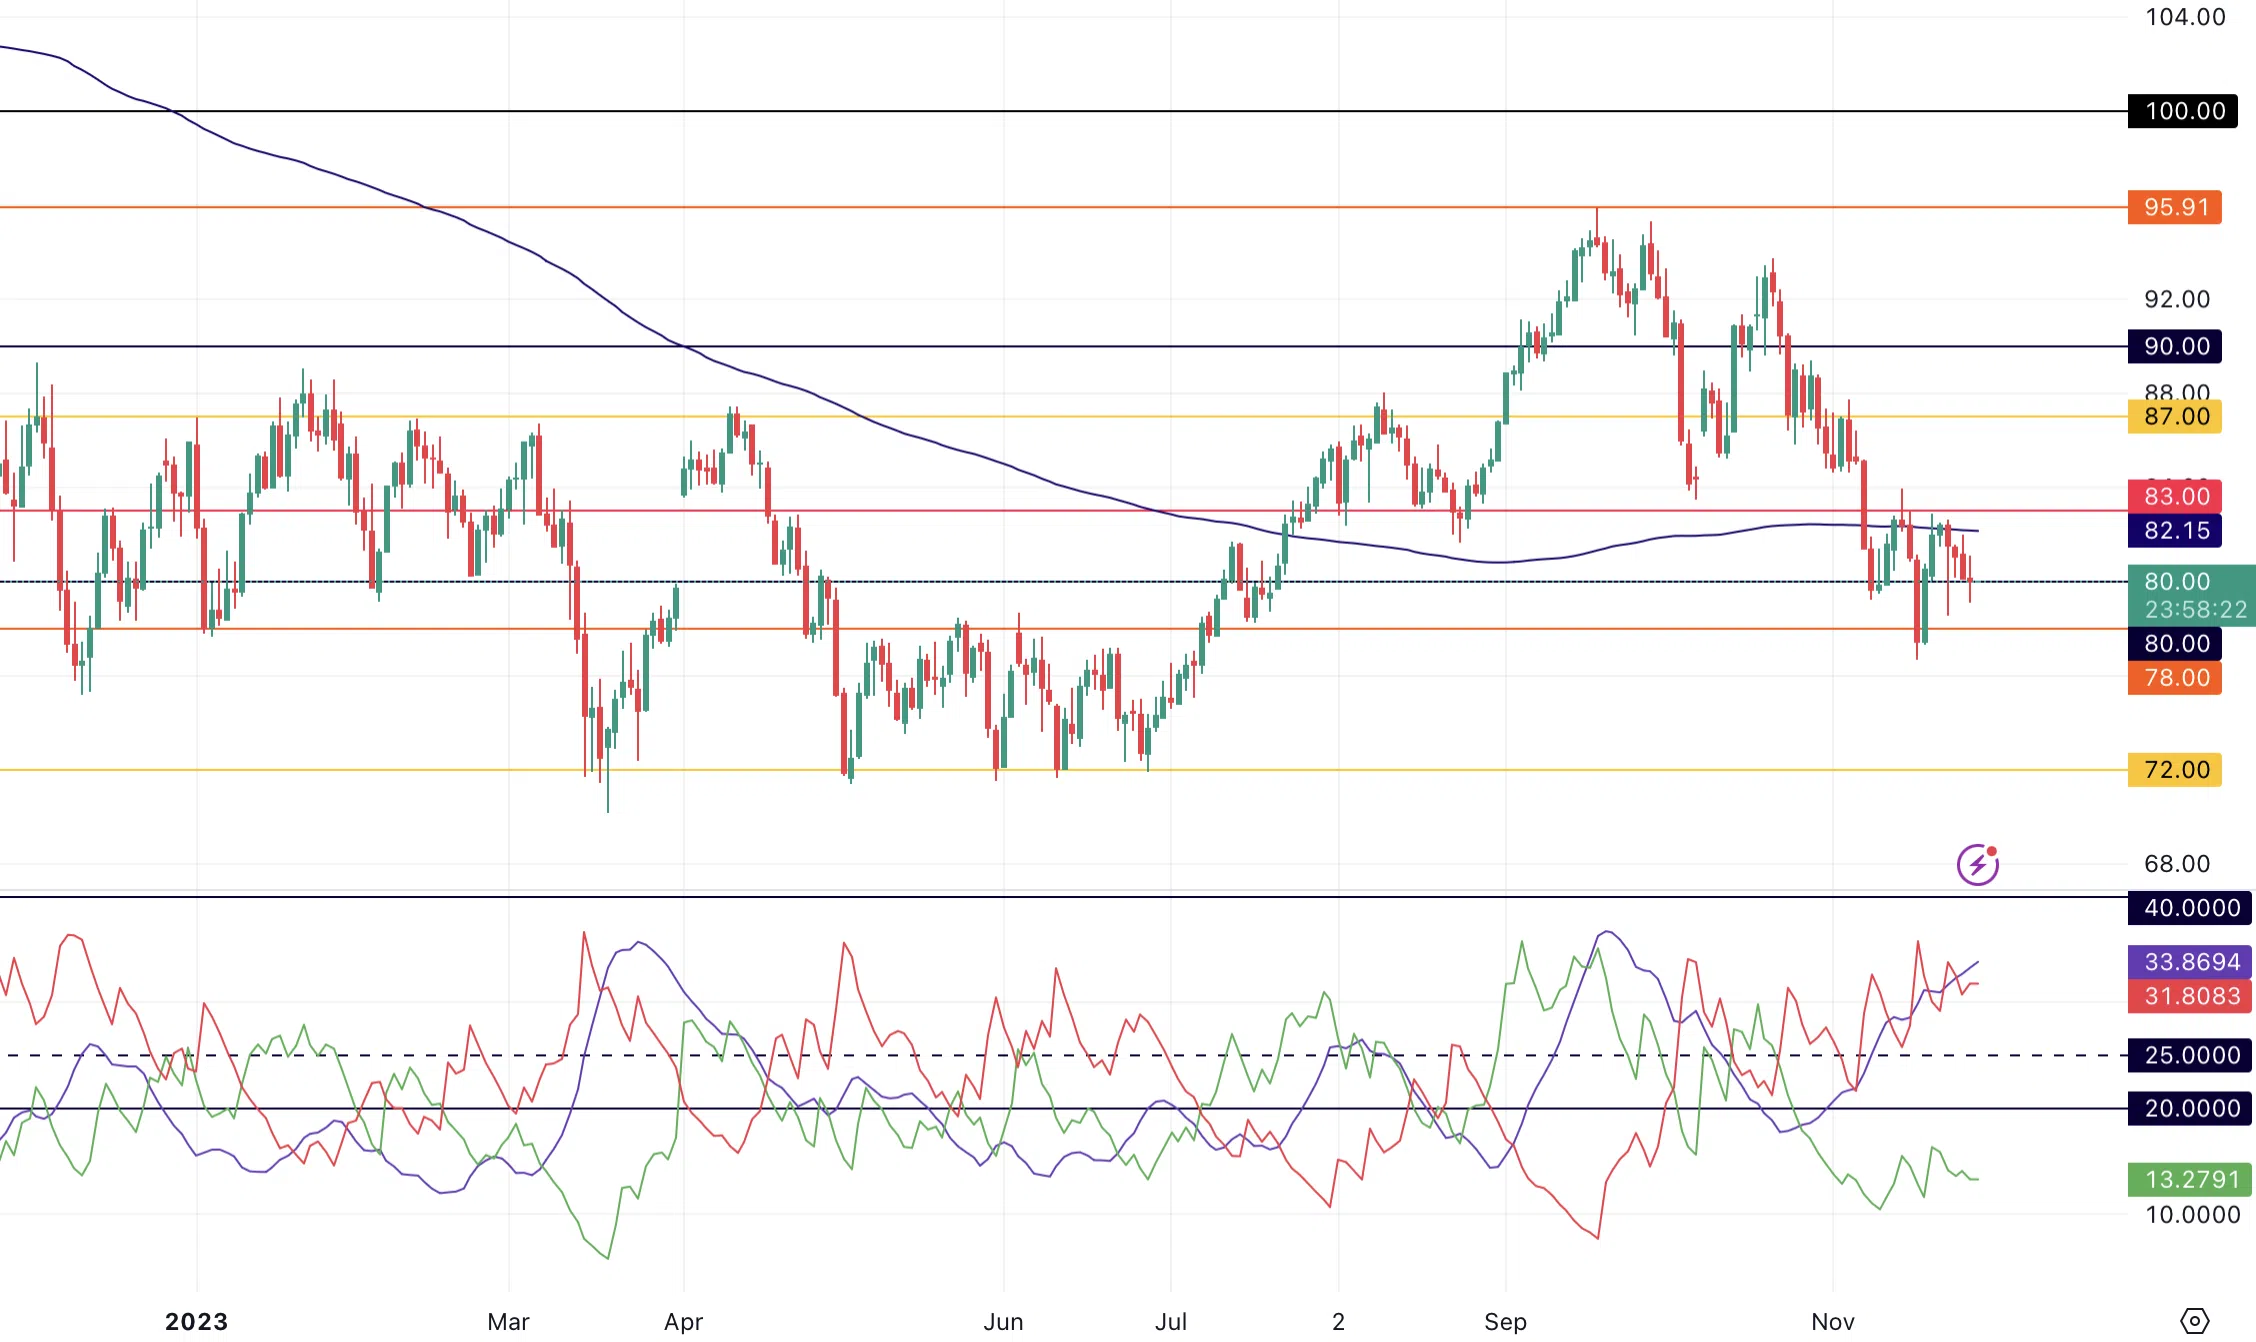Click the Sep label on time axis
2256x1342 pixels.
click(1505, 1322)
